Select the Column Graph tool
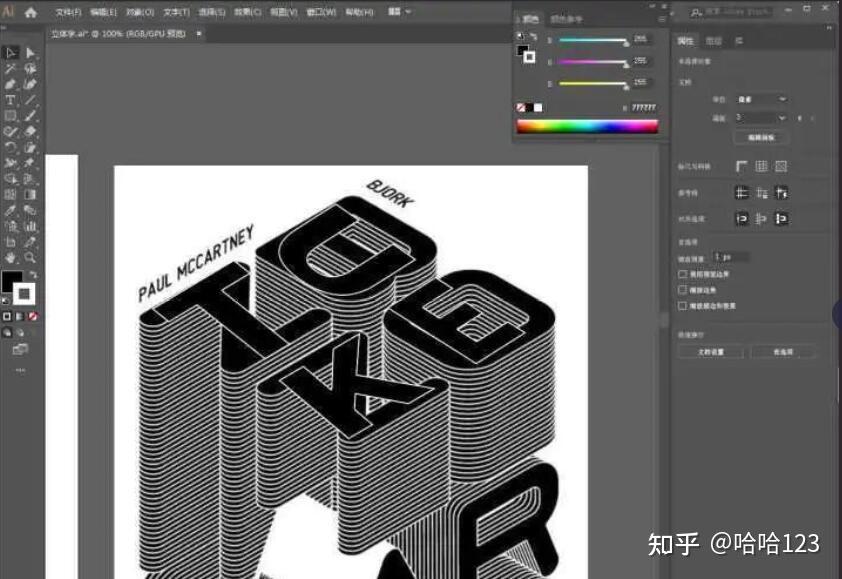842x579 pixels. (30, 226)
